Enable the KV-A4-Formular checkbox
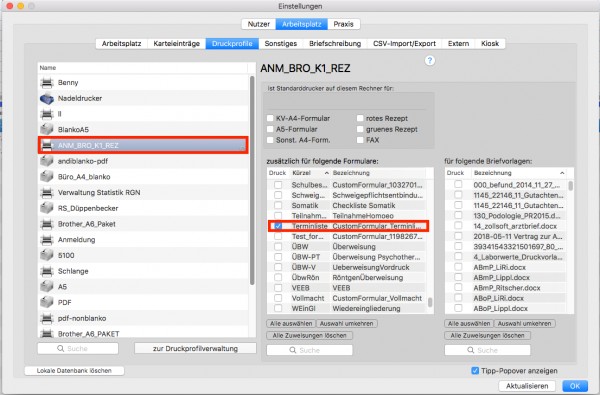 (x=270, y=118)
